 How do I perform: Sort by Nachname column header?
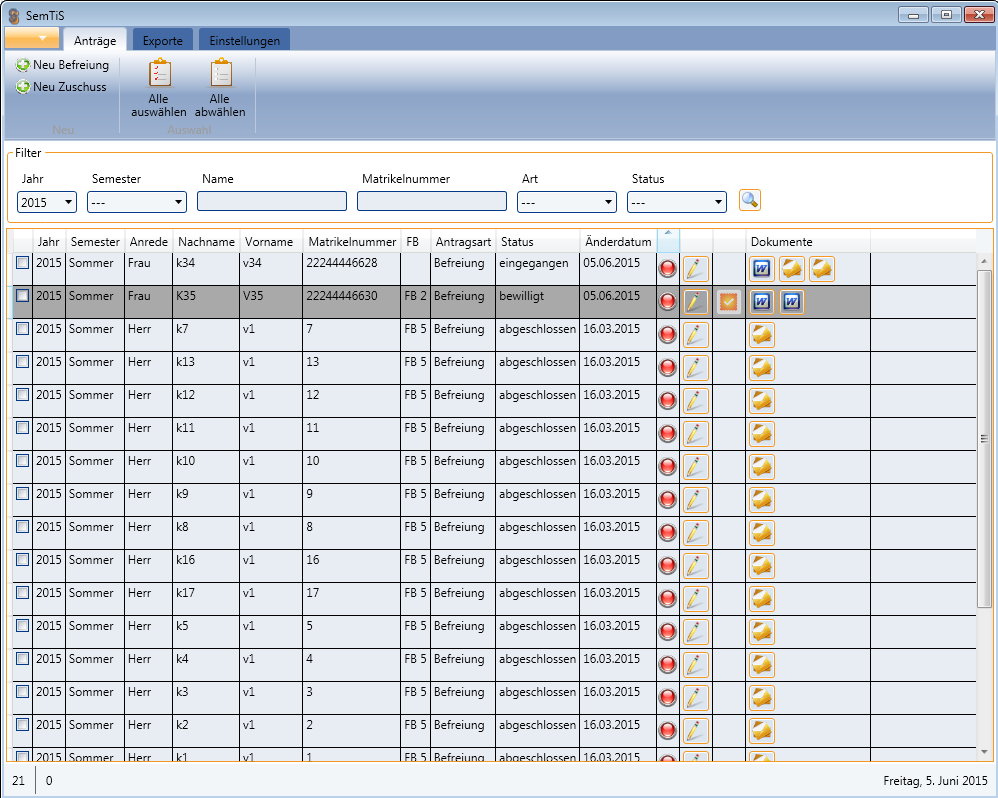(x=206, y=242)
